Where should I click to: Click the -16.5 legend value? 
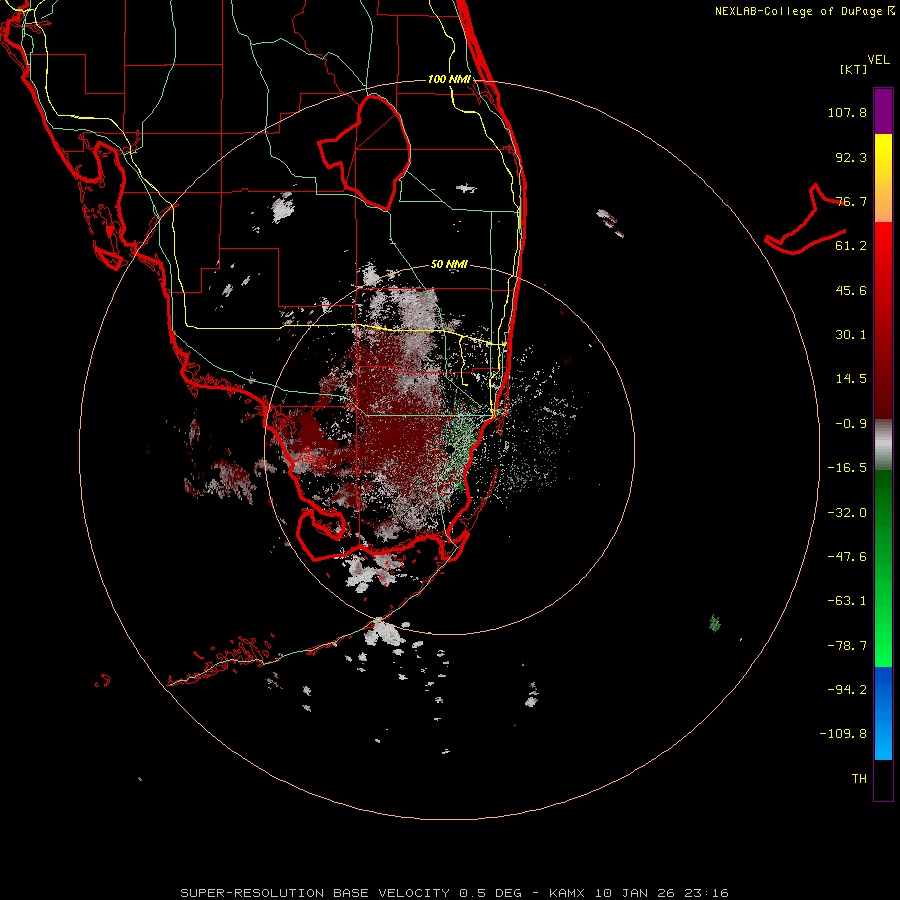[847, 468]
